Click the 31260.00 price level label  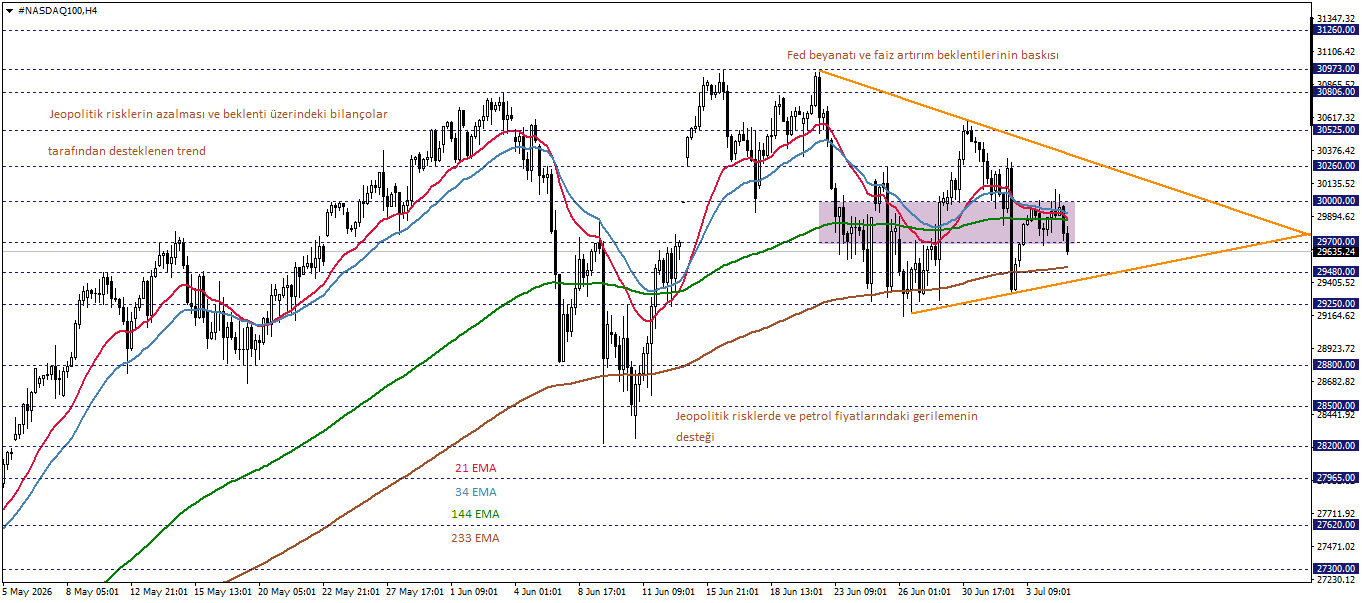[1337, 30]
